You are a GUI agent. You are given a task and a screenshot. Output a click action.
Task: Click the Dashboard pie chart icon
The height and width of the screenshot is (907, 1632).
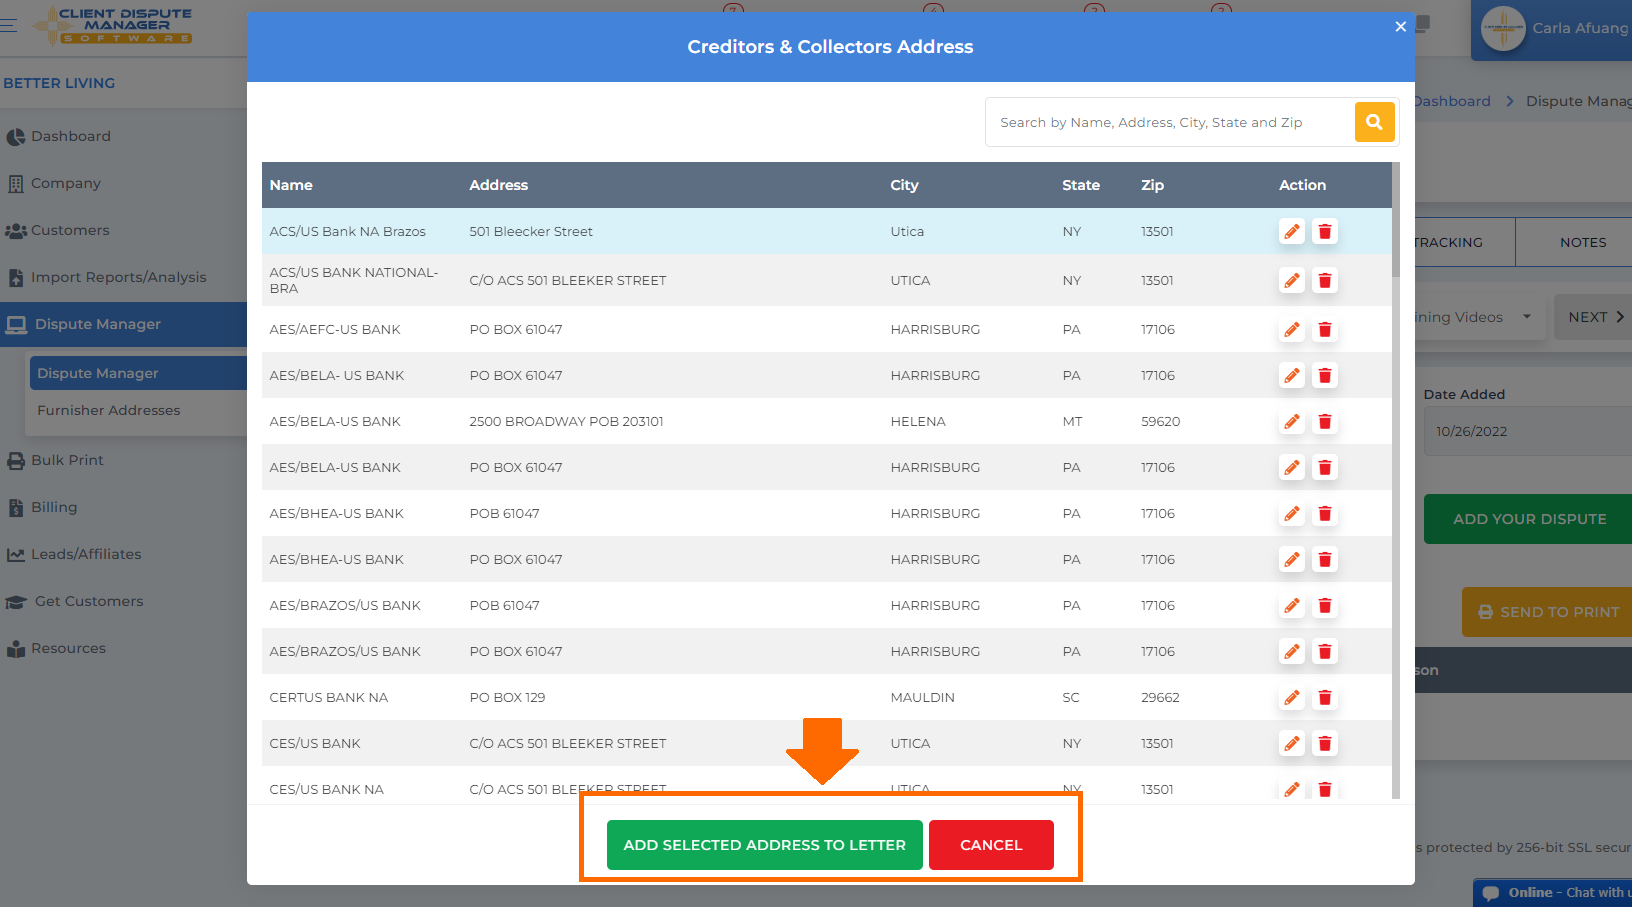(16, 137)
